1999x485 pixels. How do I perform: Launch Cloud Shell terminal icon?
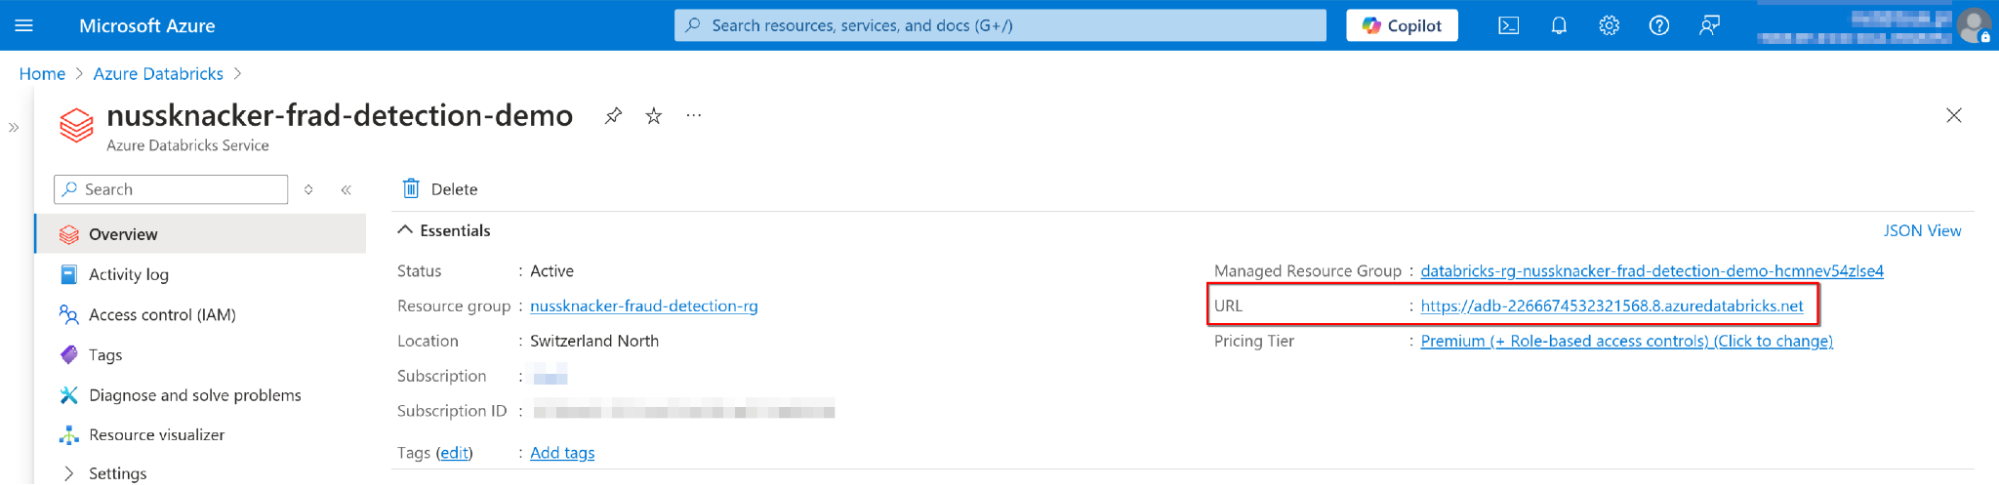pyautogui.click(x=1509, y=26)
